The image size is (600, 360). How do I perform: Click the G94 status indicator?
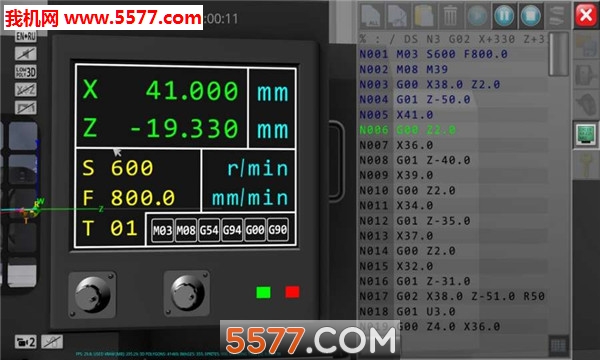tap(232, 230)
